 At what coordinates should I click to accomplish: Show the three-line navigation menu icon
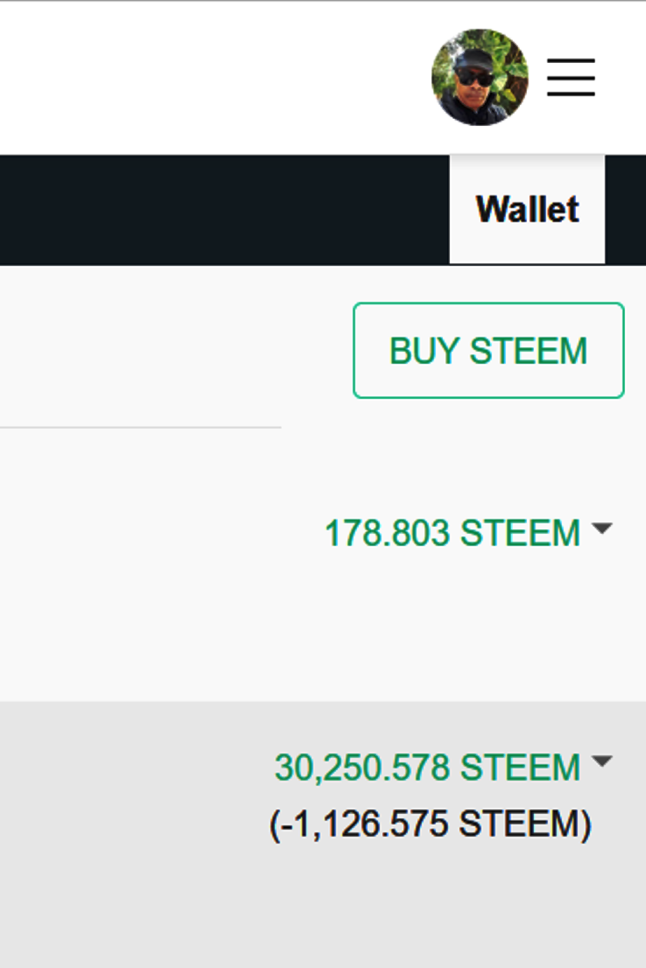click(x=571, y=77)
